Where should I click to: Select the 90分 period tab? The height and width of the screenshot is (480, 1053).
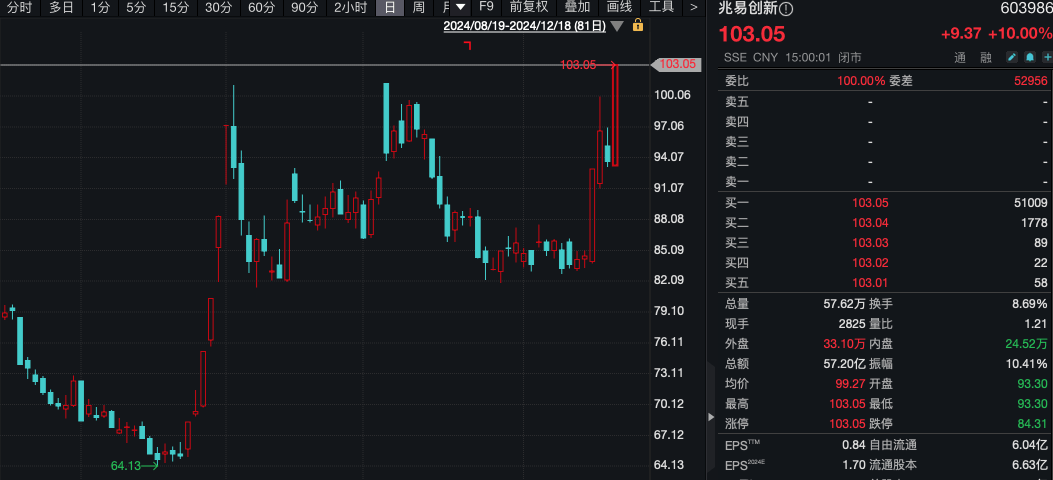tap(304, 8)
